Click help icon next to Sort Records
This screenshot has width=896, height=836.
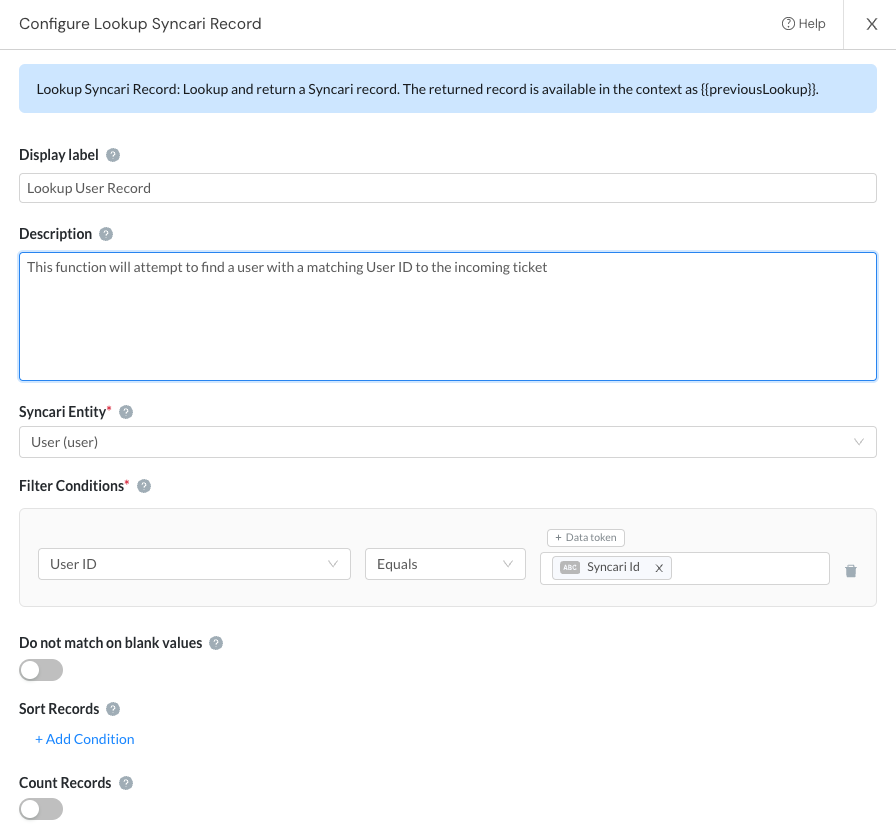pos(113,709)
